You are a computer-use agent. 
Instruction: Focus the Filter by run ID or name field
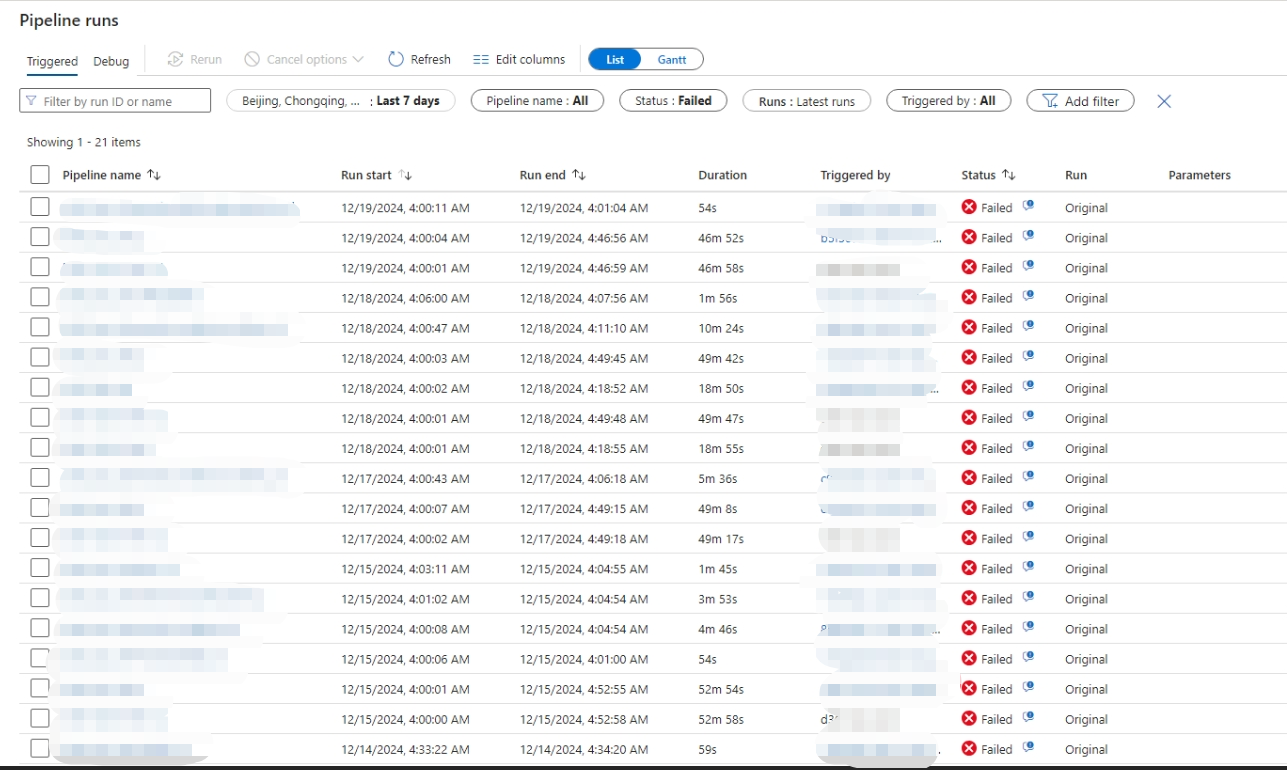pos(115,101)
